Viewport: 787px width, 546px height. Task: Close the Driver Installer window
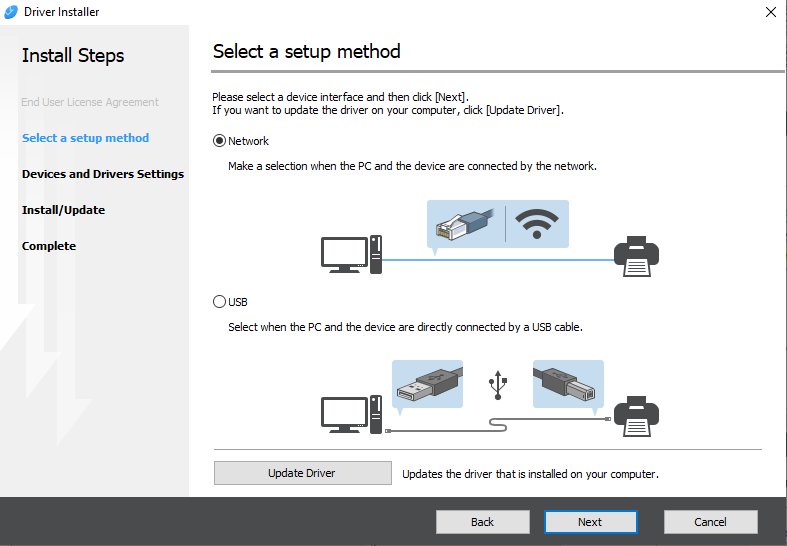click(770, 12)
